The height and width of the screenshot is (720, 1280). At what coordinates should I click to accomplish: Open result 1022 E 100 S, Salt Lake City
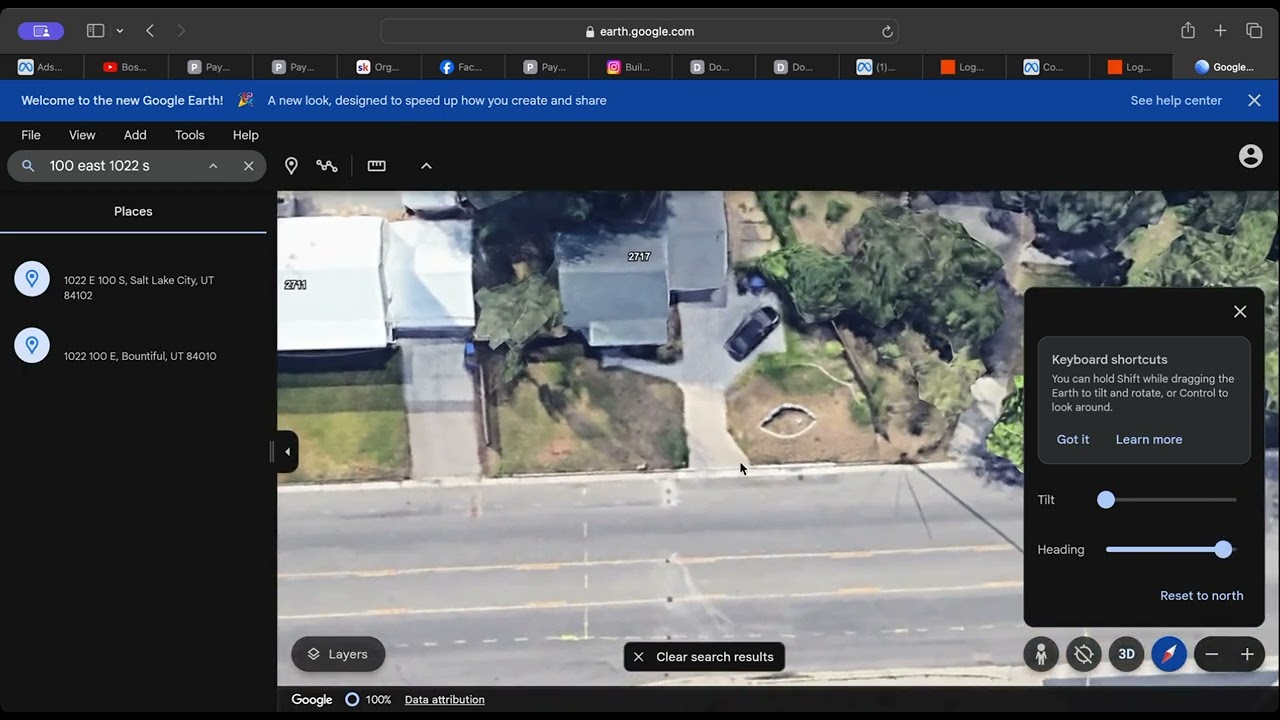[133, 288]
